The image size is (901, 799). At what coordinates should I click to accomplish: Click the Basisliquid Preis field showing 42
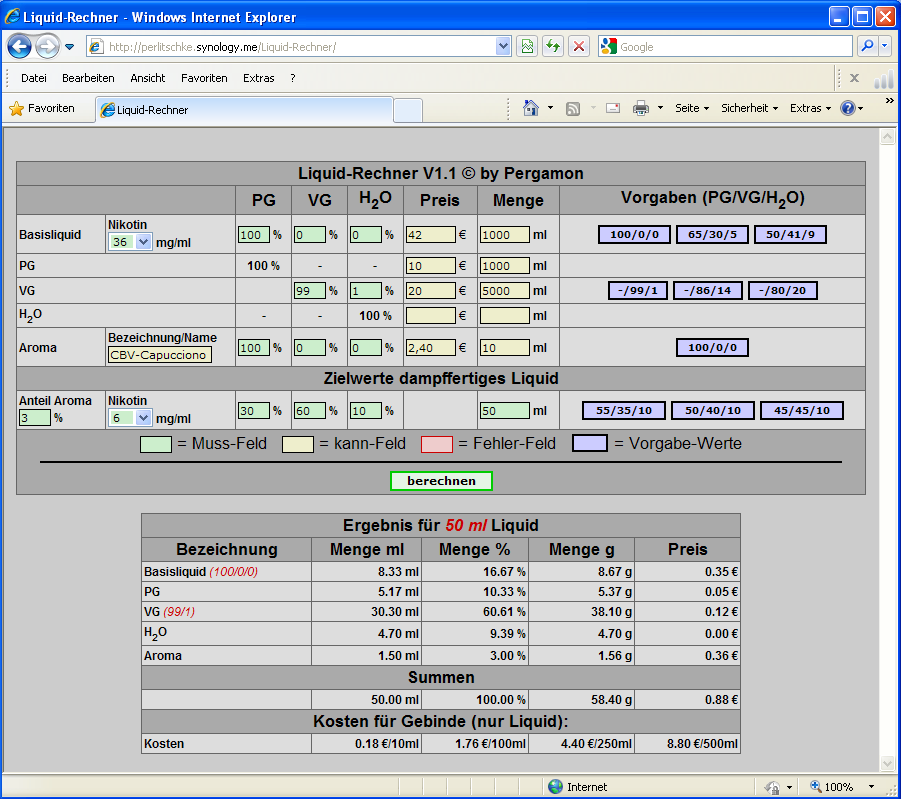430,235
